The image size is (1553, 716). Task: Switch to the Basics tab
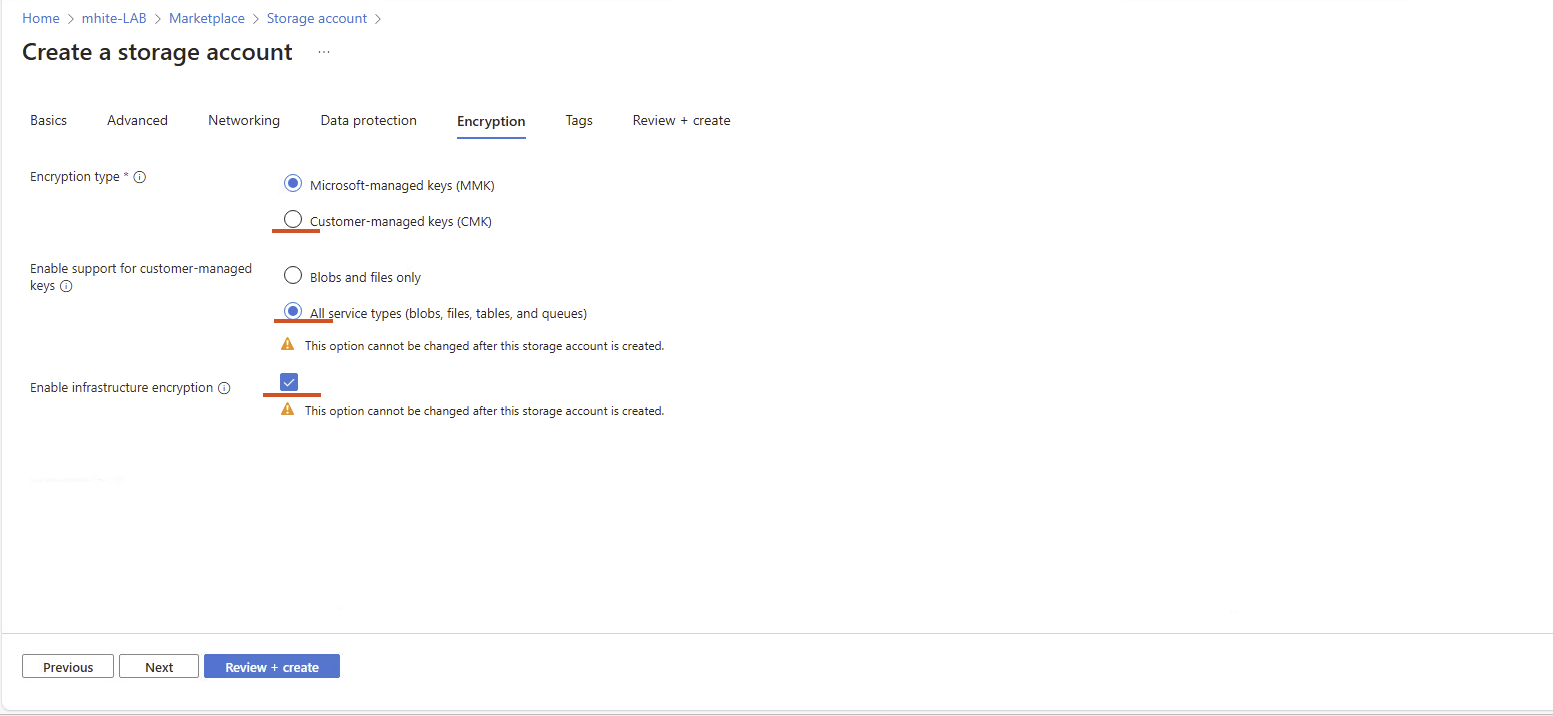pyautogui.click(x=48, y=120)
